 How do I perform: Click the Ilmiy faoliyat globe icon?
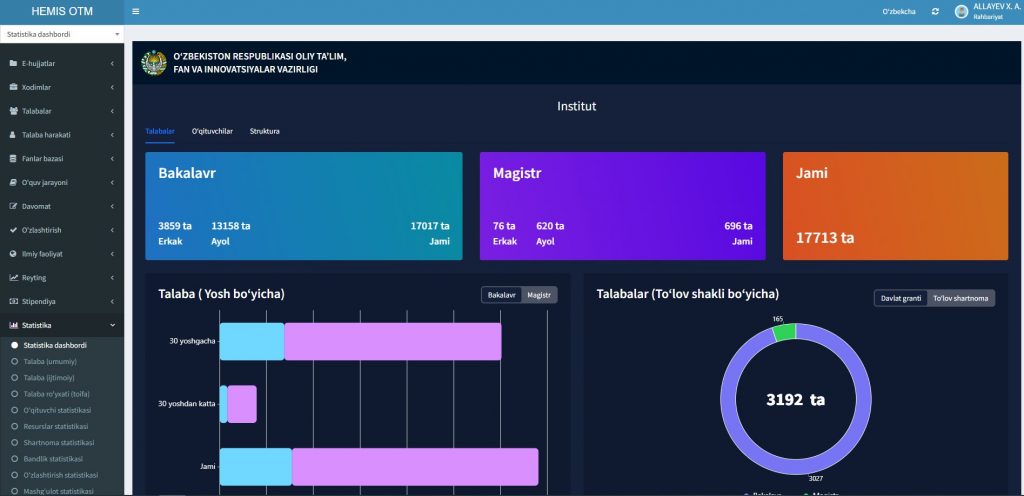13,254
